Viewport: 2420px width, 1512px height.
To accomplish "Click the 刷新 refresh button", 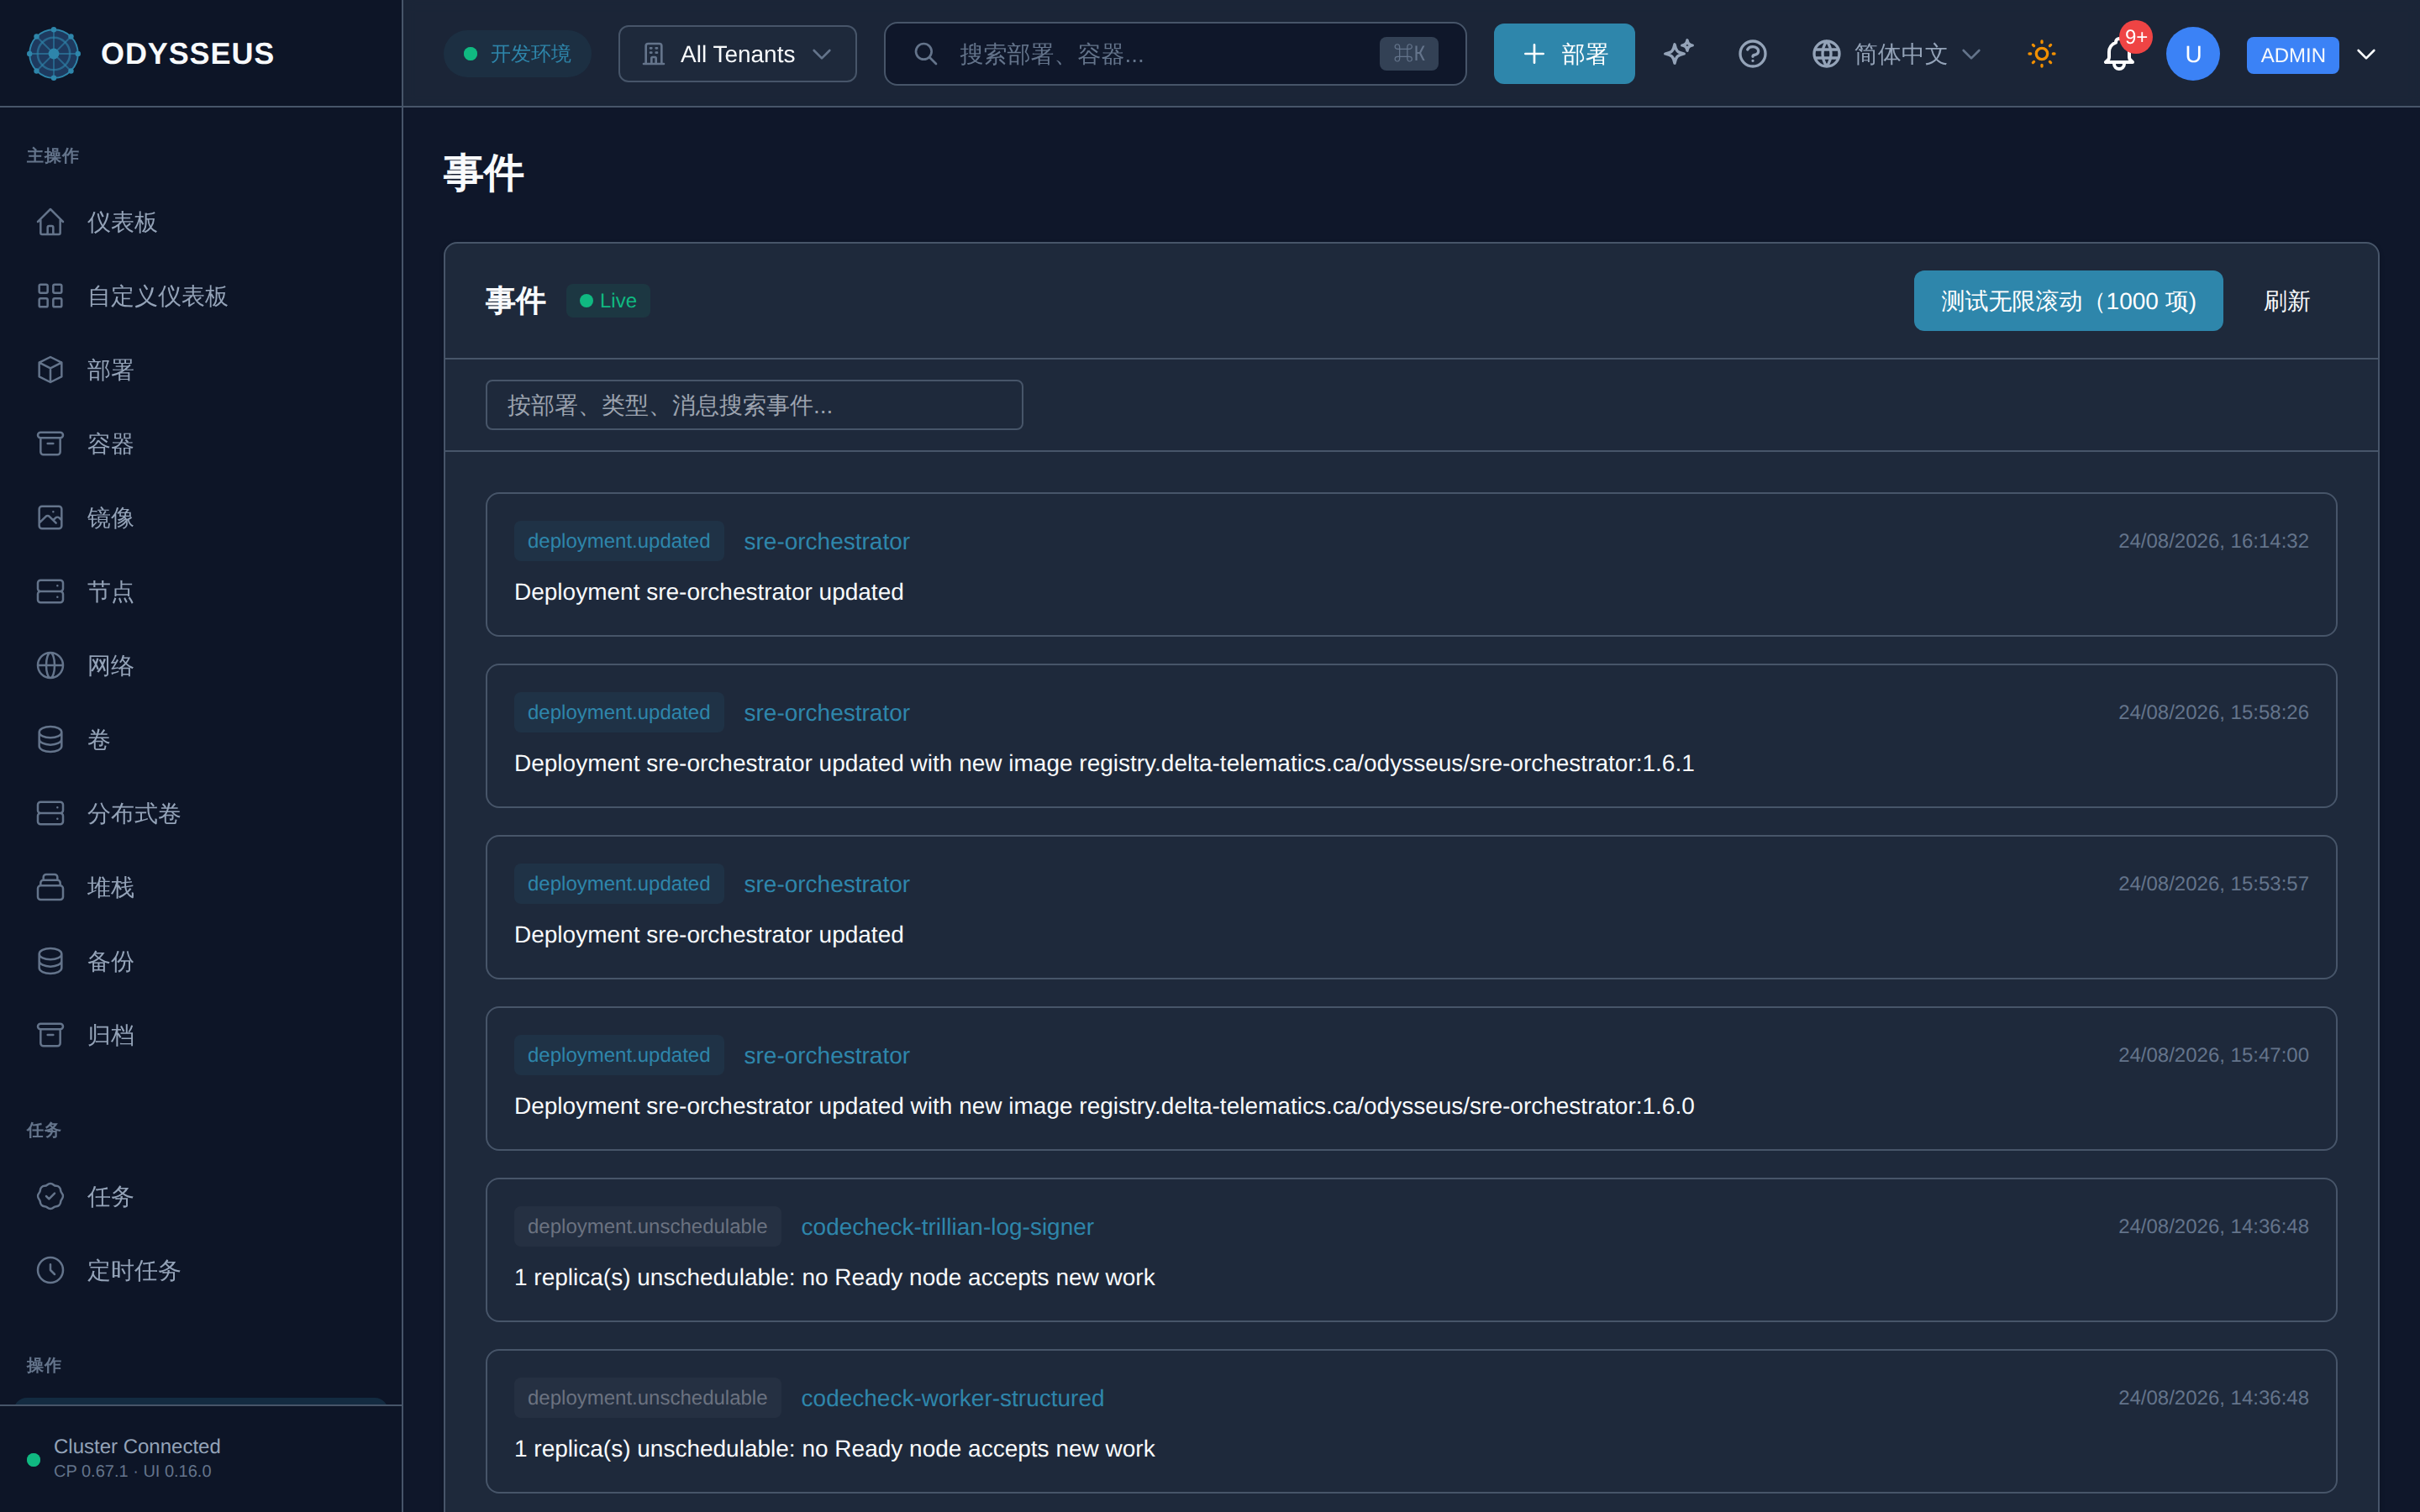I will pos(2287,301).
